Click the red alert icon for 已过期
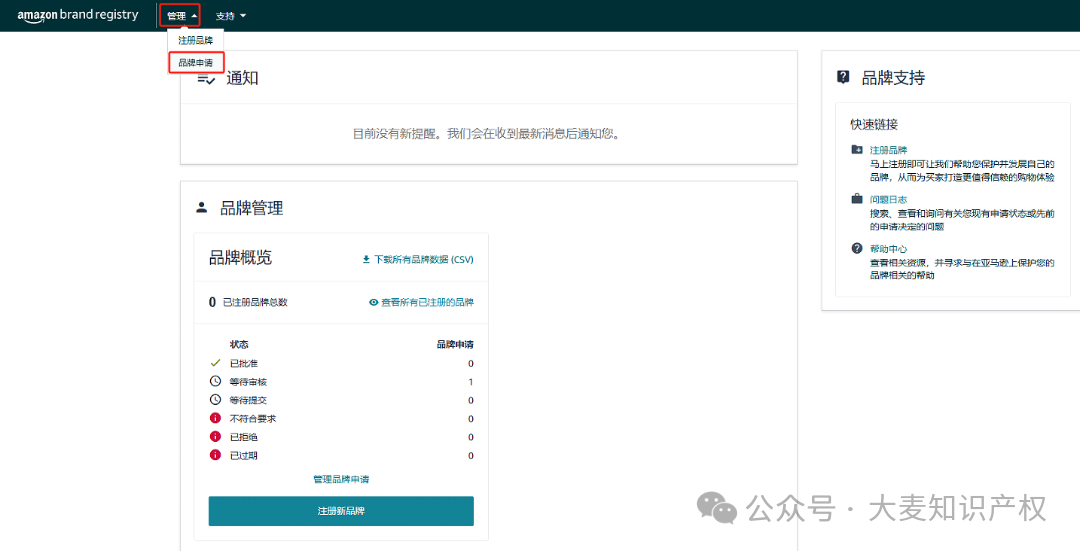 (x=216, y=455)
